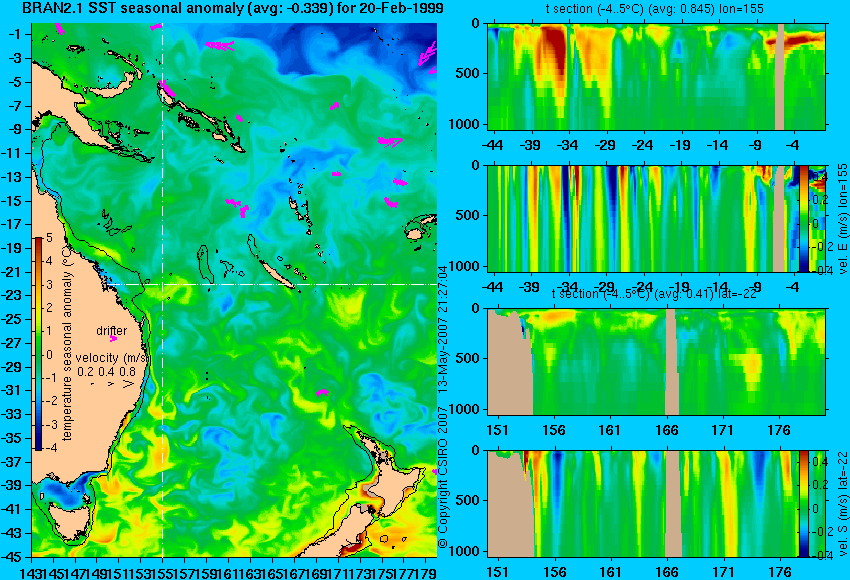The image size is (850, 580).
Task: Click the vel. E color bar scale
Action: pyautogui.click(x=803, y=218)
